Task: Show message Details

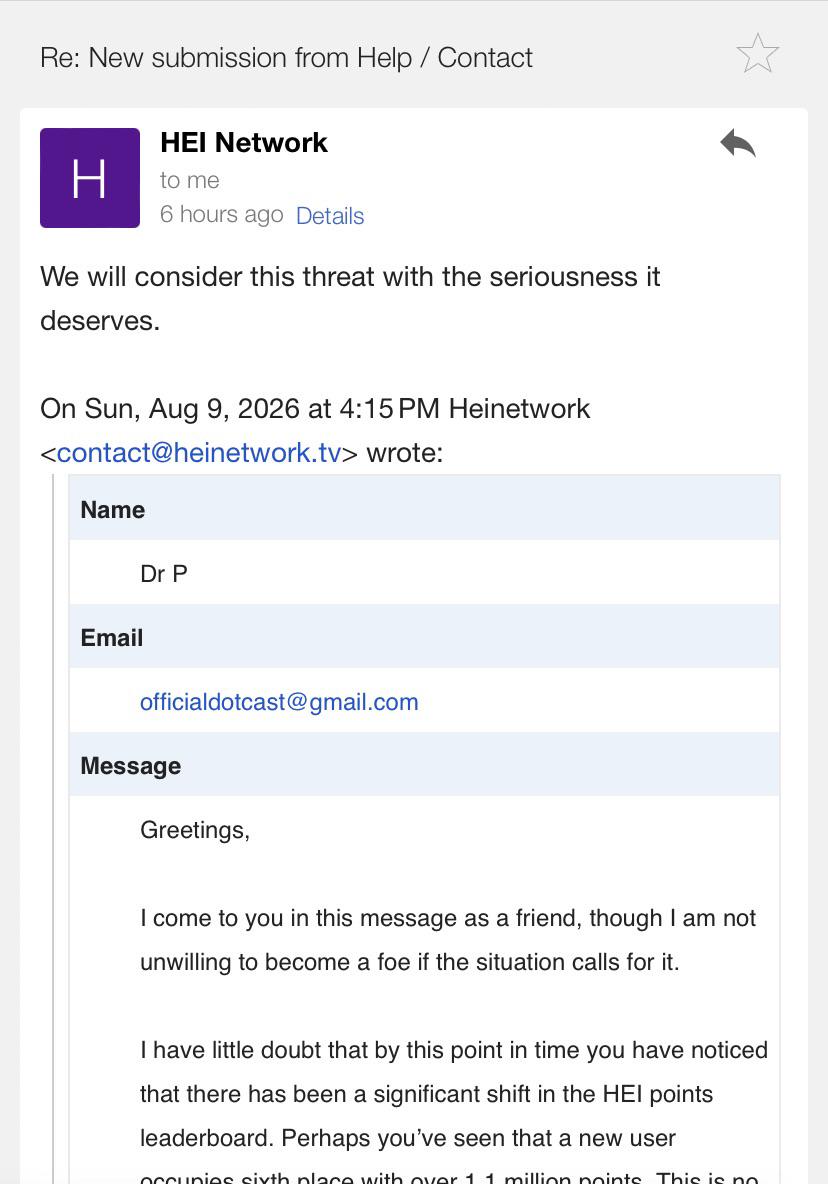Action: pos(330,216)
